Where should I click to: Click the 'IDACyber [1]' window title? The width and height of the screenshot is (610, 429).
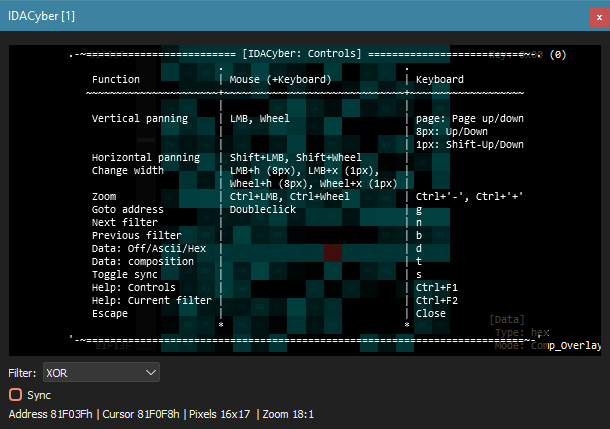41,16
